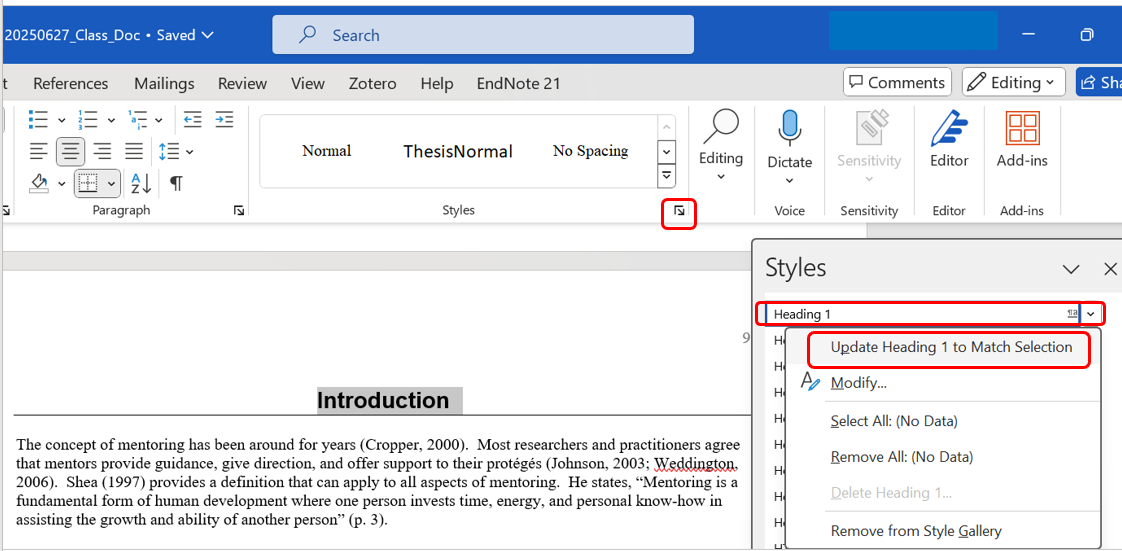Click the Increase Indent icon
This screenshot has width=1122, height=551.
click(x=225, y=119)
